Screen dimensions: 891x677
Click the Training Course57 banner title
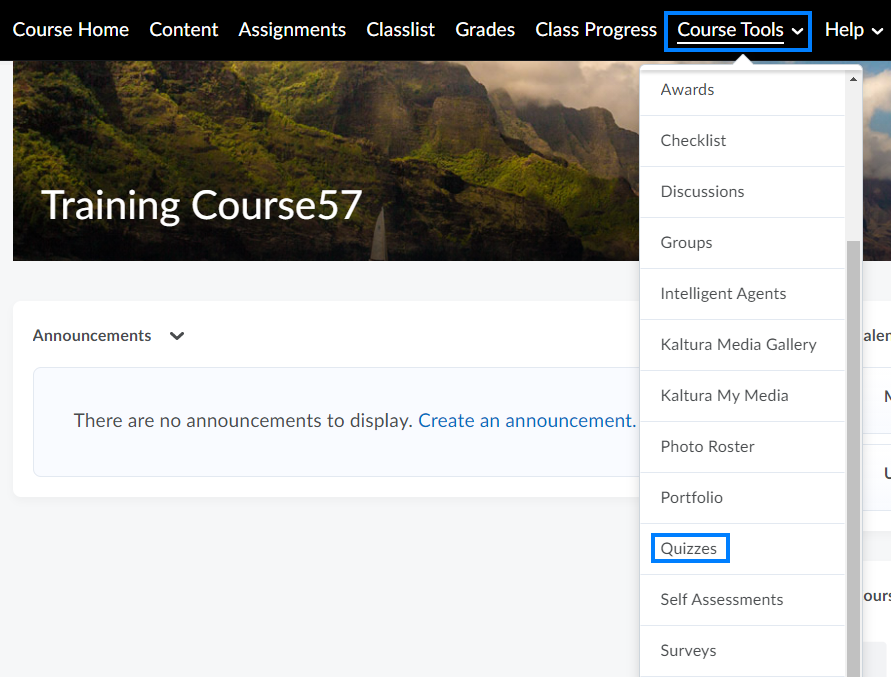[201, 205]
